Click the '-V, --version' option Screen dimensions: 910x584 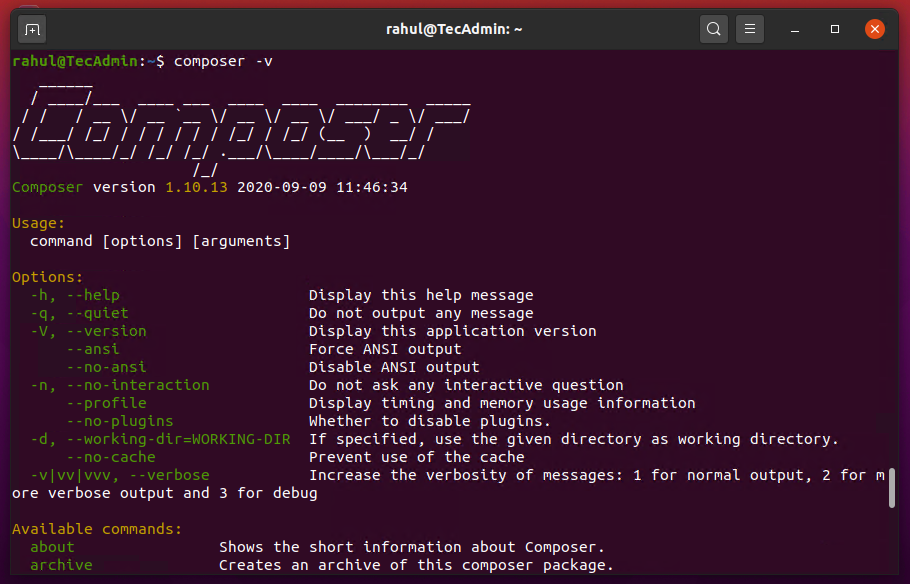click(88, 331)
